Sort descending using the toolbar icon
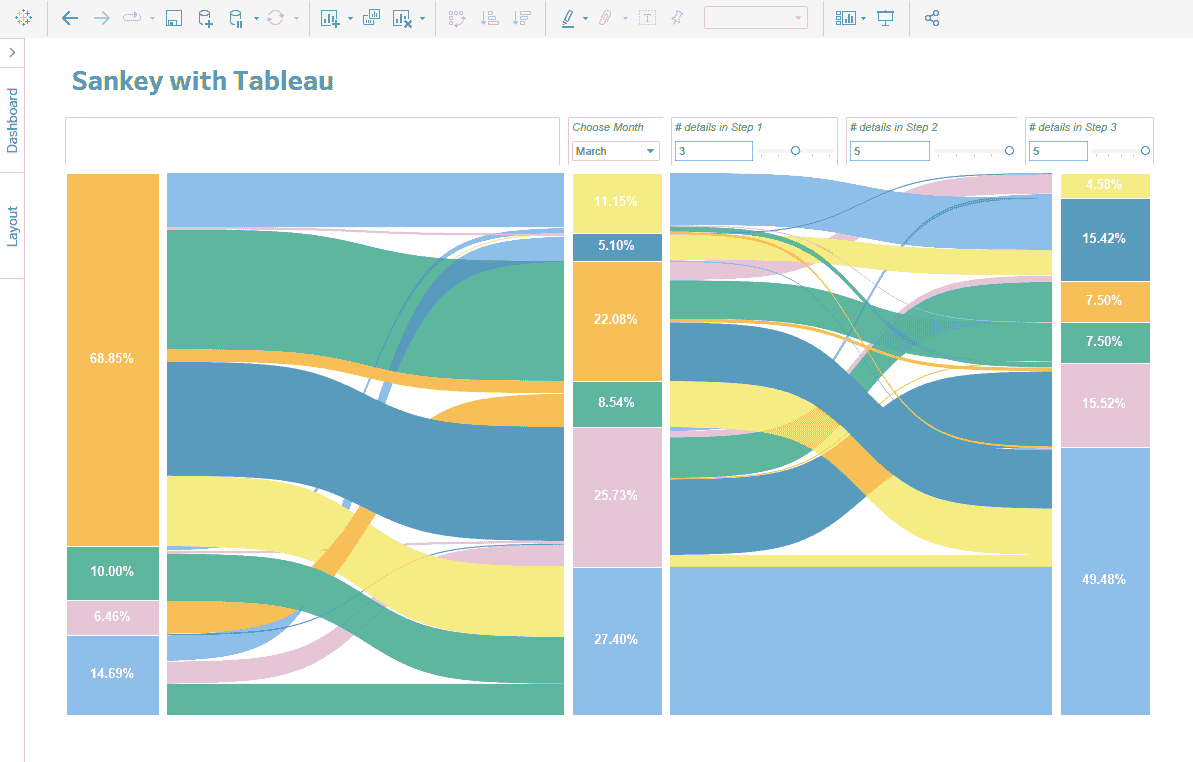Screen dimensions: 1193x762 [x=522, y=18]
